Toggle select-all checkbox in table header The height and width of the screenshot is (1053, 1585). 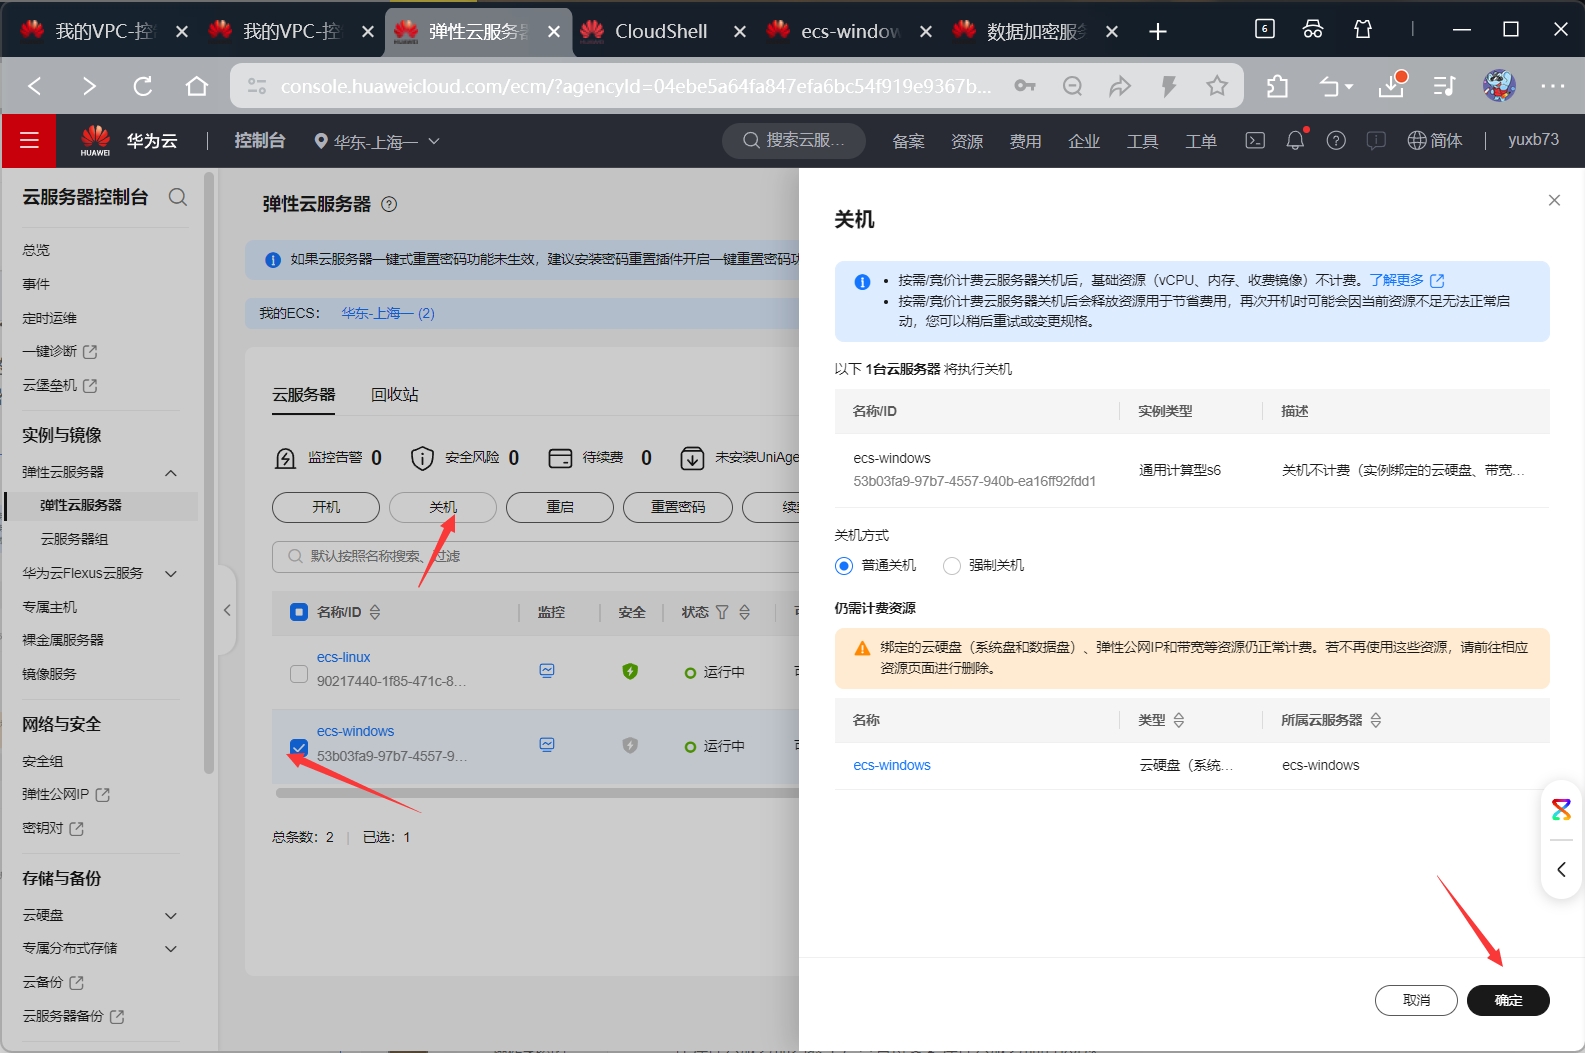pyautogui.click(x=299, y=612)
